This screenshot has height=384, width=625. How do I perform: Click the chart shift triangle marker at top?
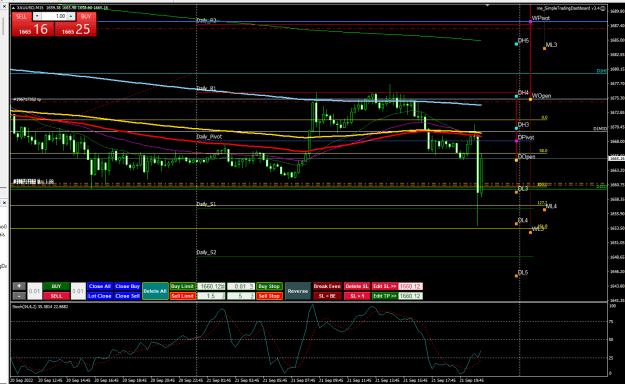[x=487, y=6]
